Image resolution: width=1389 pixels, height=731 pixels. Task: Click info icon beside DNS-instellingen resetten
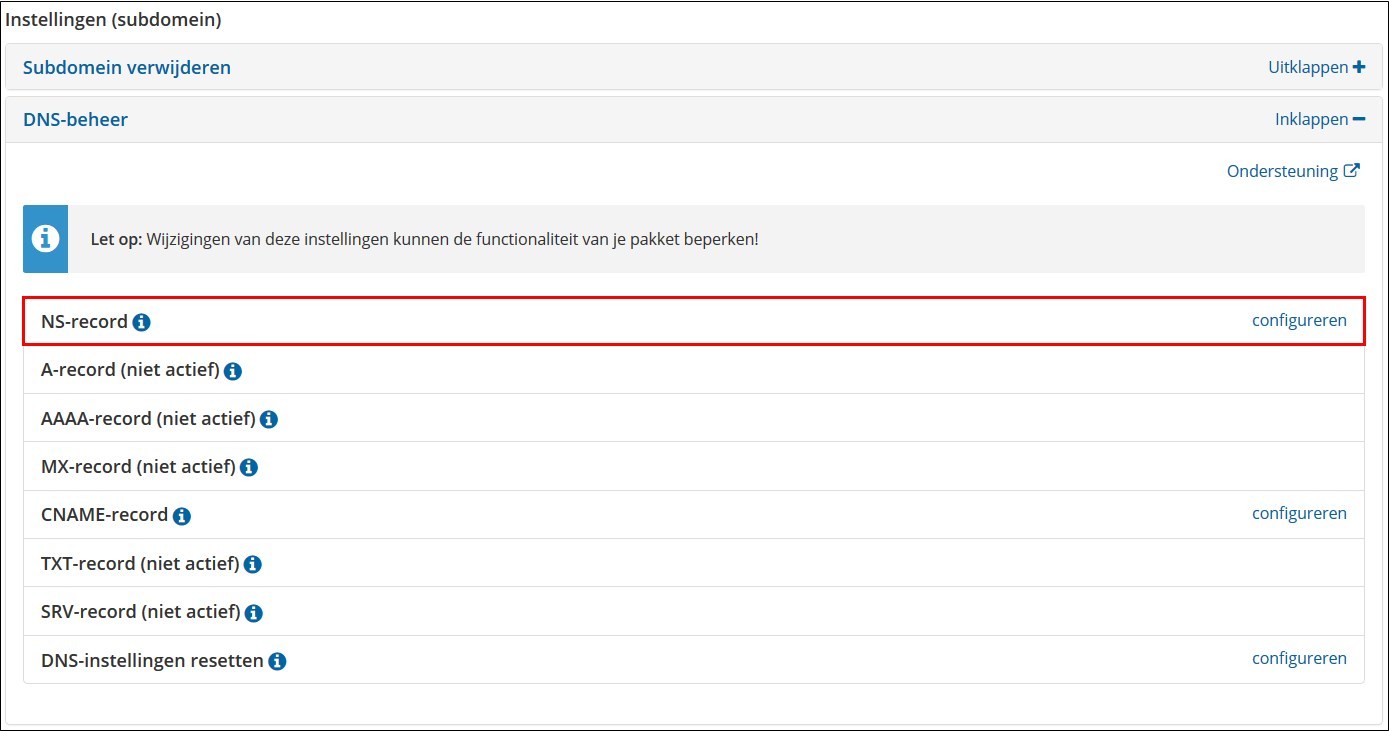click(277, 661)
